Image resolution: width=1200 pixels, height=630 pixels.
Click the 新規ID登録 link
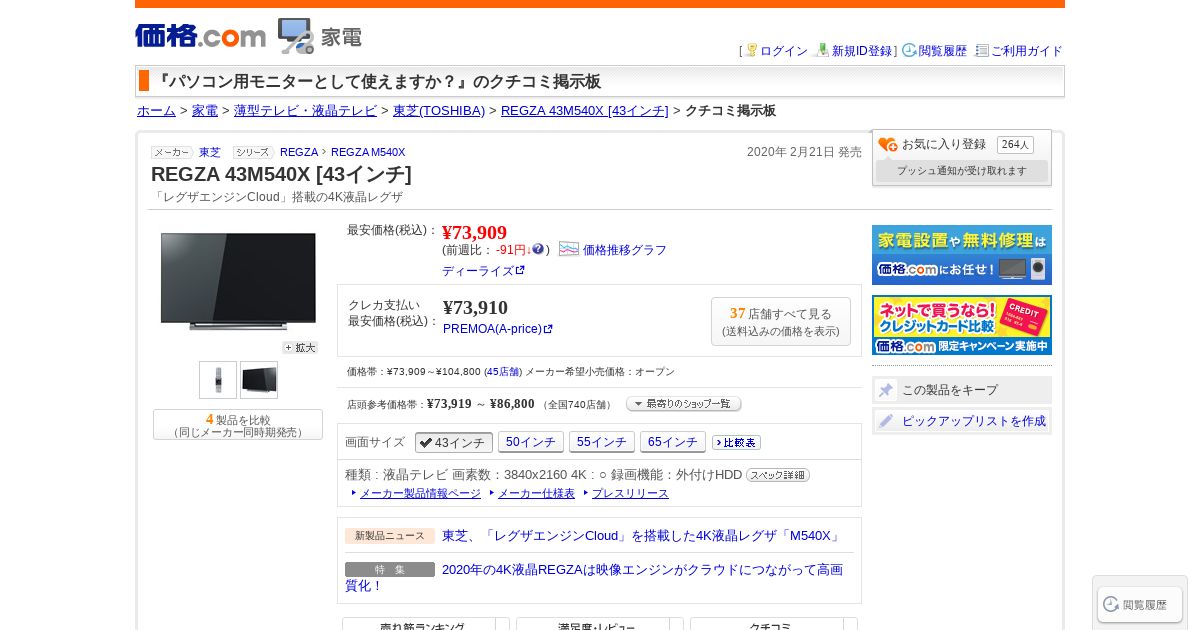click(x=862, y=51)
